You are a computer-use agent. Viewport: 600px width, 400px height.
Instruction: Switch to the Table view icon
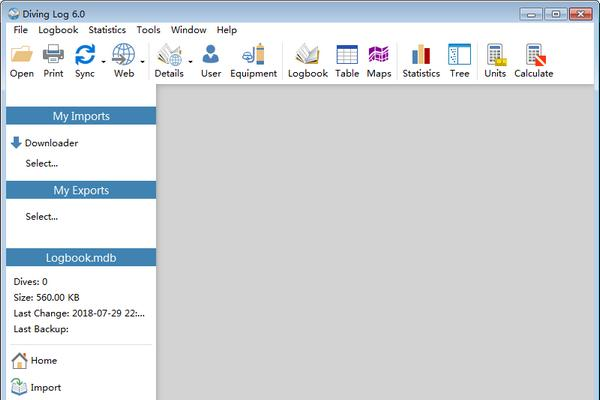pos(347,54)
